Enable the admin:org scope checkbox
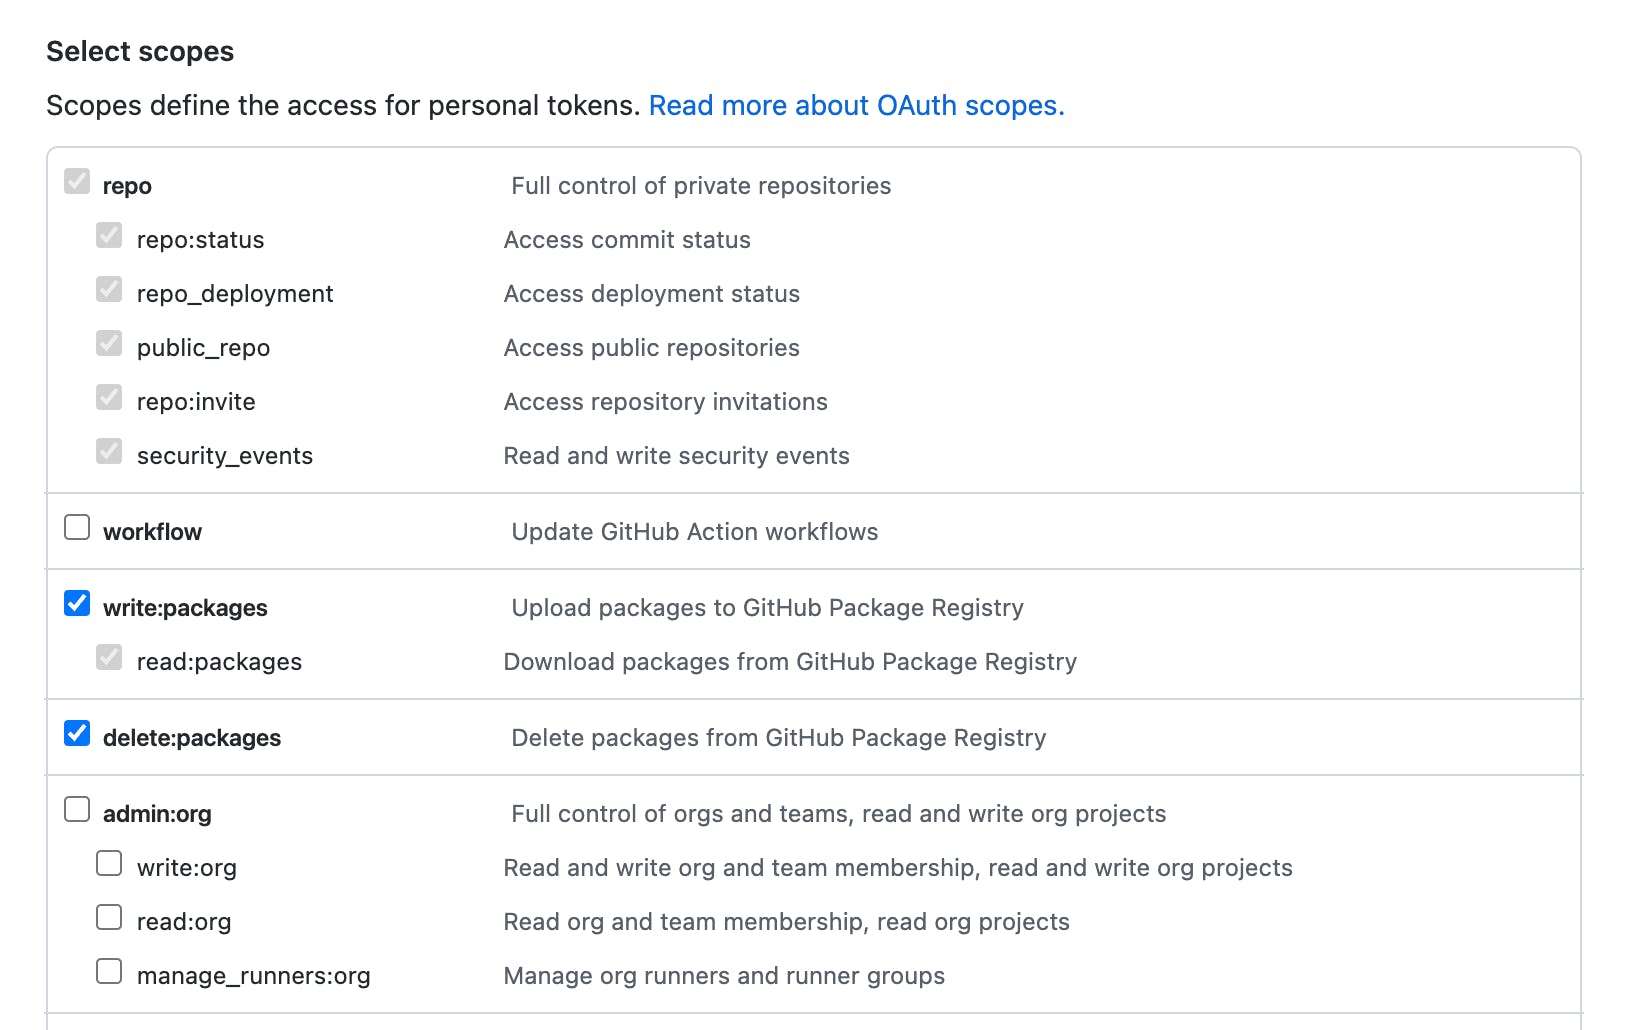The height and width of the screenshot is (1030, 1642). [77, 809]
